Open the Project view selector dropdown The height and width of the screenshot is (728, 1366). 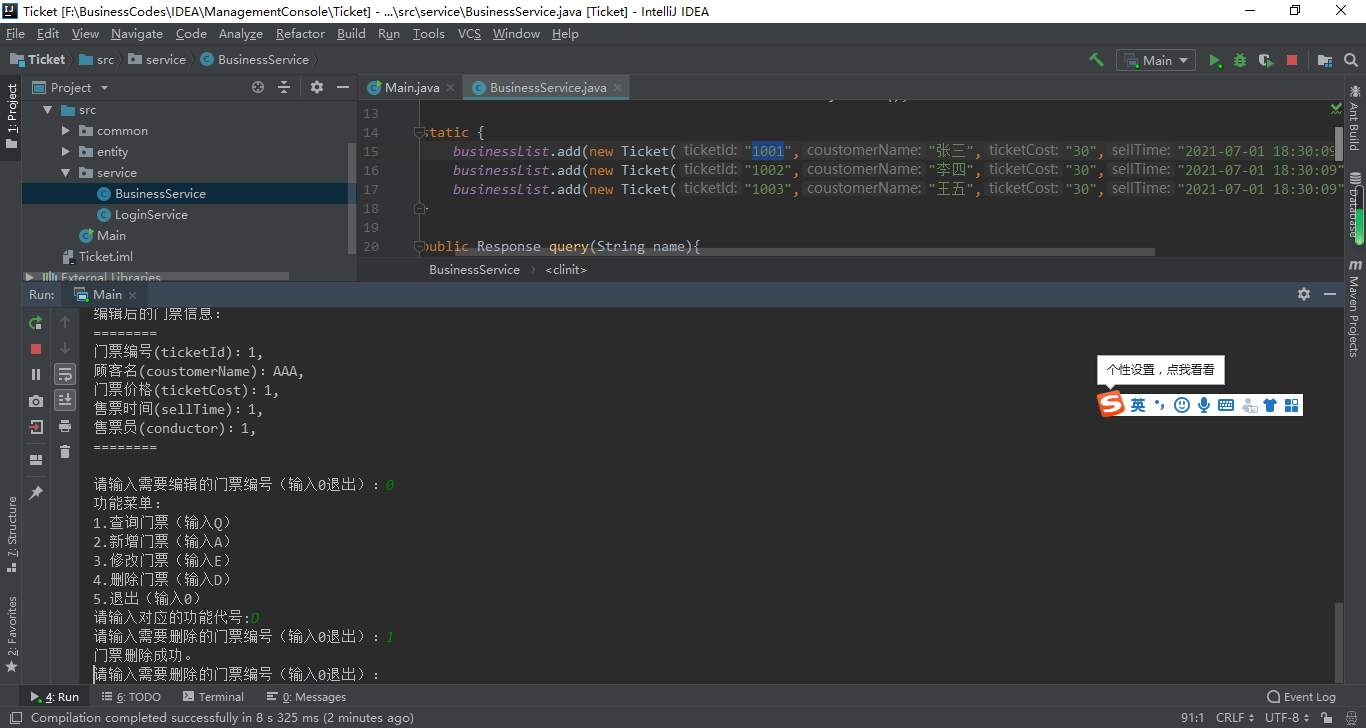71,87
